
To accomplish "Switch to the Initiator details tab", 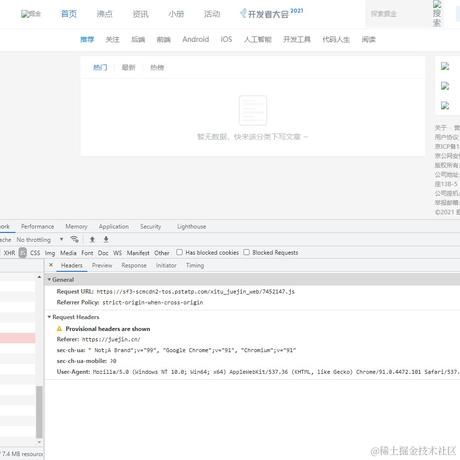I will click(x=166, y=266).
